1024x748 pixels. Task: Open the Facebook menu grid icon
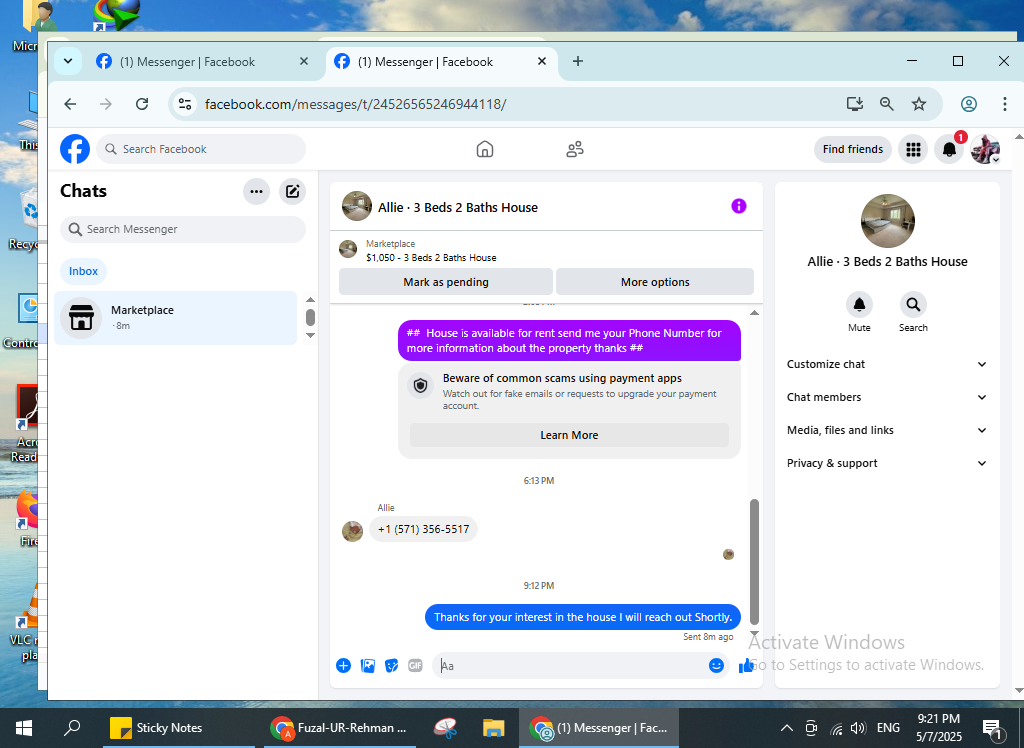click(913, 149)
